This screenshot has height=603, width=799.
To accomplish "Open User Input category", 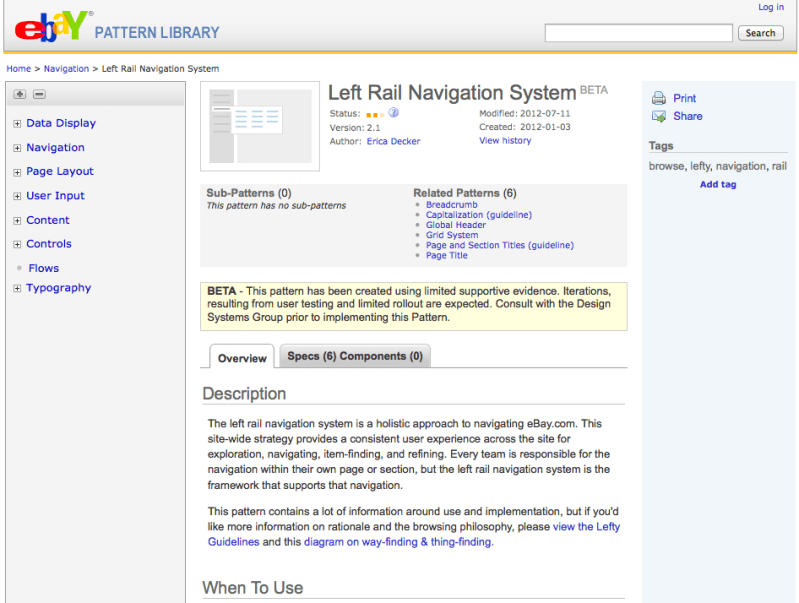I will pos(56,196).
